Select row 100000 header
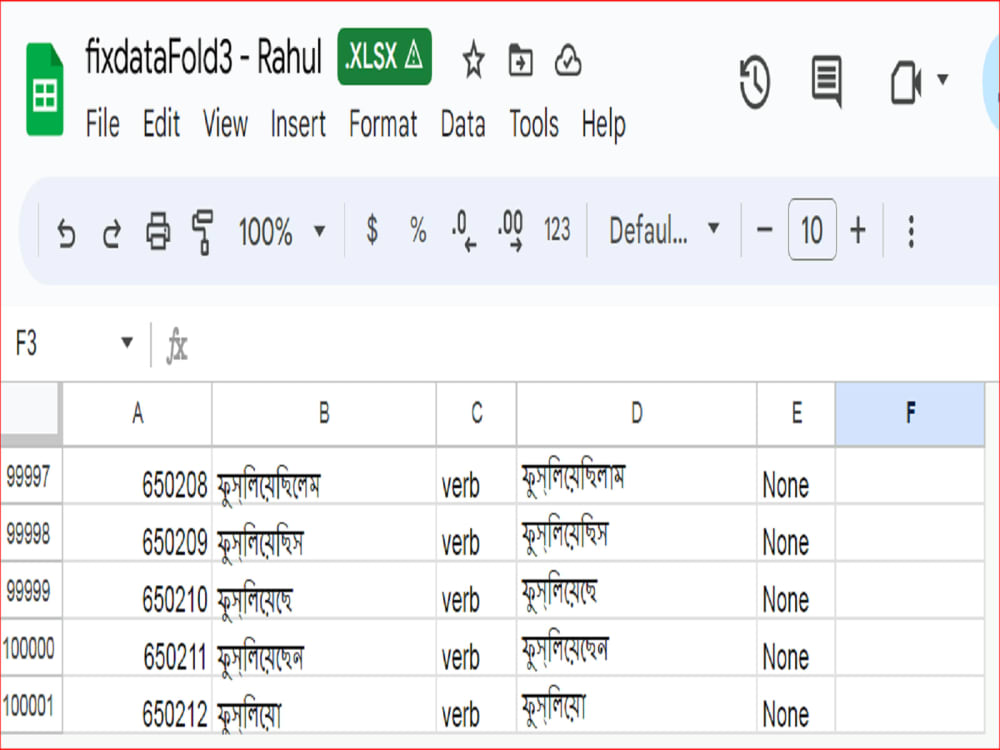 31,648
